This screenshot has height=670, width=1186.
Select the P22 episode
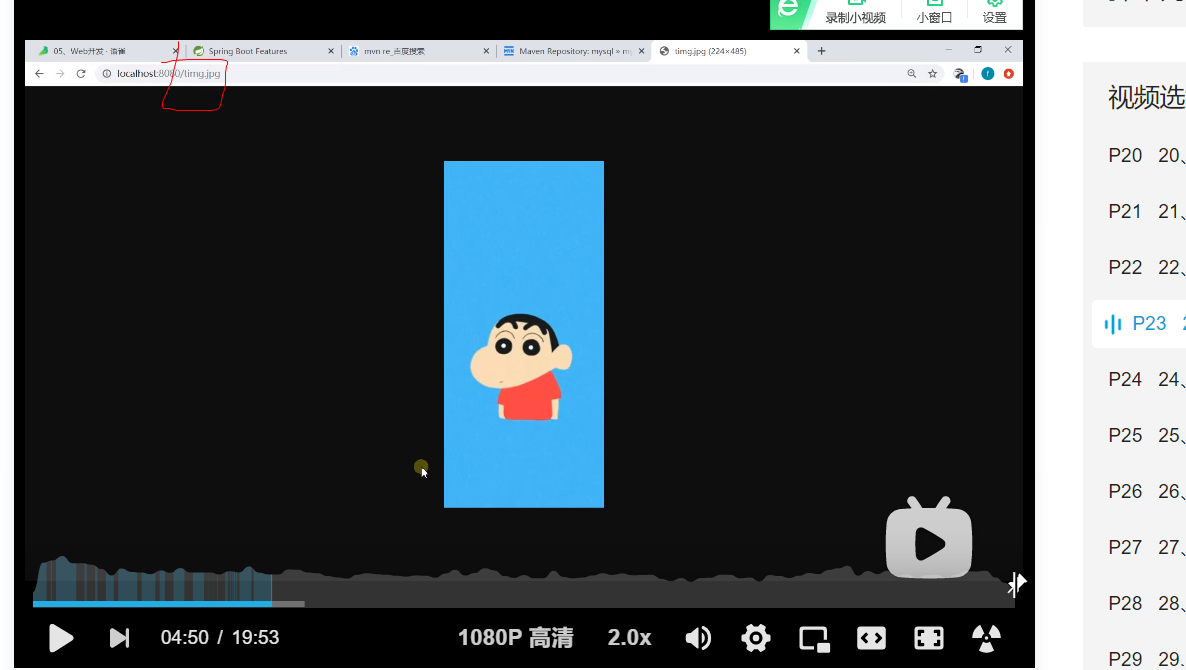1146,268
